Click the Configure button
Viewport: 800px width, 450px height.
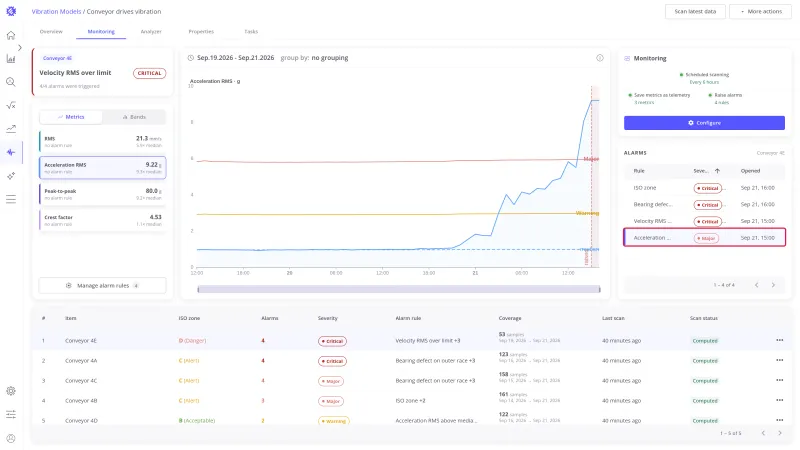click(704, 123)
